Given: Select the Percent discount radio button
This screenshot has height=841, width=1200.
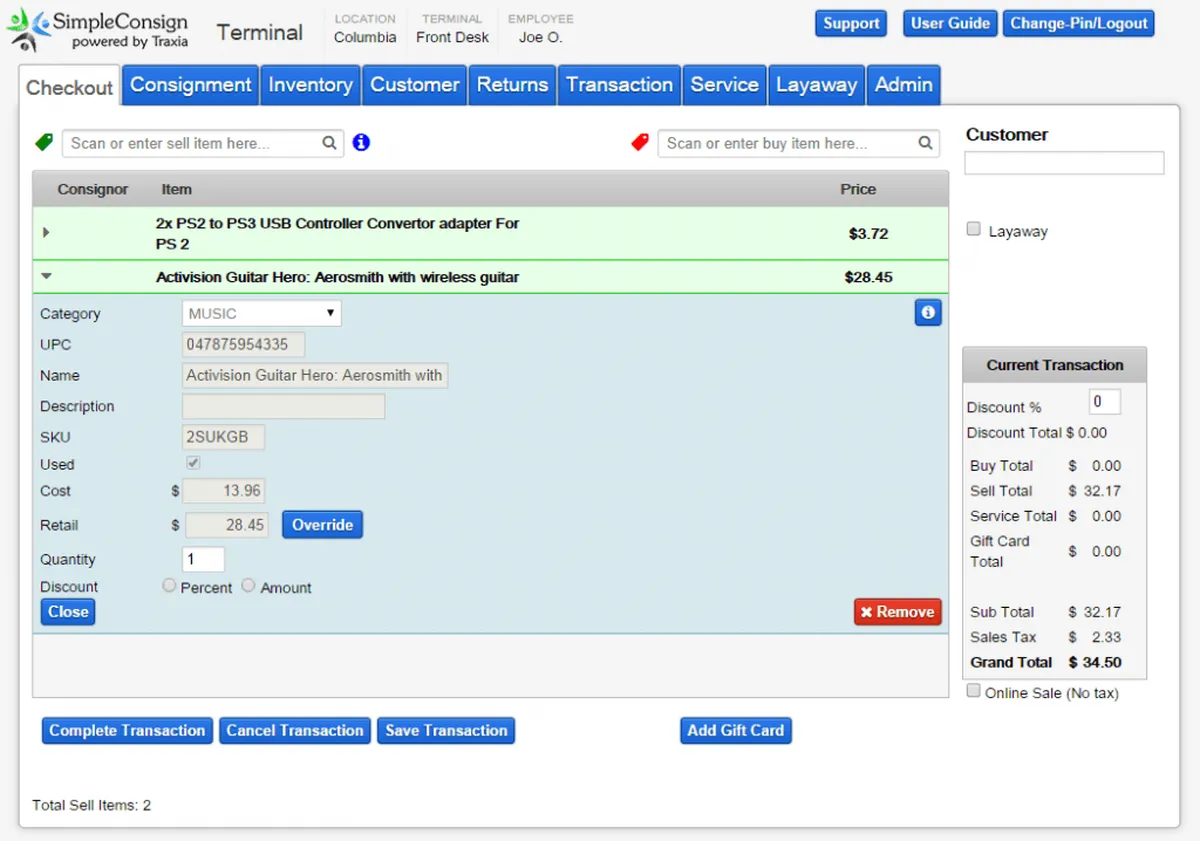Looking at the screenshot, I should 169,586.
